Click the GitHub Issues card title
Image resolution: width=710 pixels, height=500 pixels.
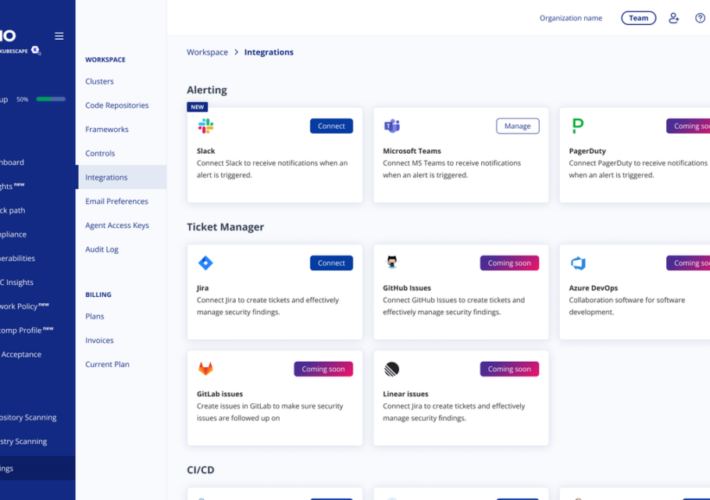click(407, 288)
